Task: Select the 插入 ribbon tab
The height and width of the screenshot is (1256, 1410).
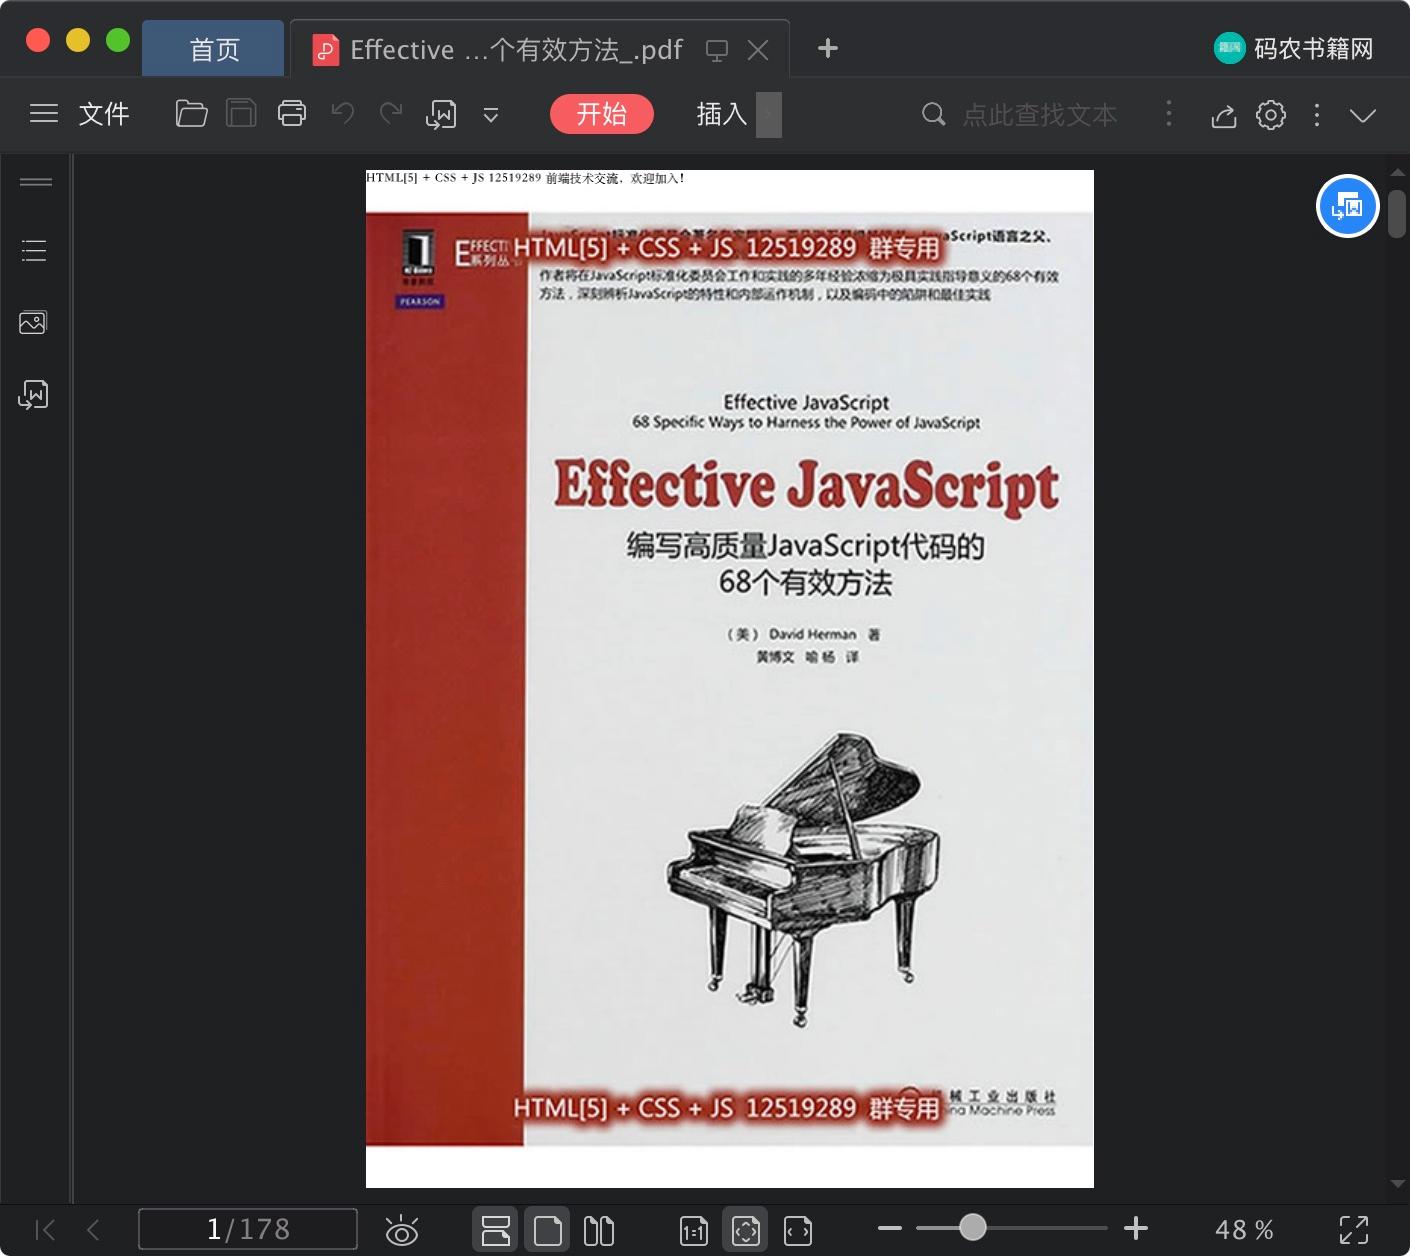Action: tap(722, 114)
